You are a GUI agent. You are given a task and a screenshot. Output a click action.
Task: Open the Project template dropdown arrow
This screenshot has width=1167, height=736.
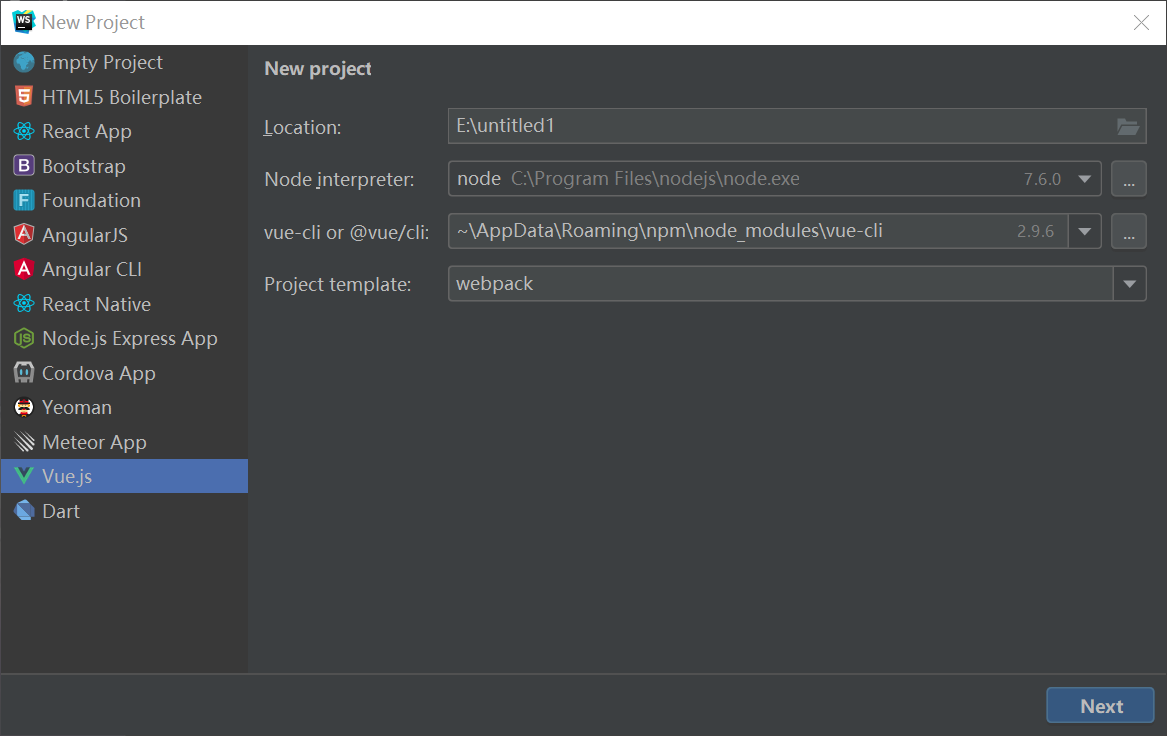pos(1129,284)
